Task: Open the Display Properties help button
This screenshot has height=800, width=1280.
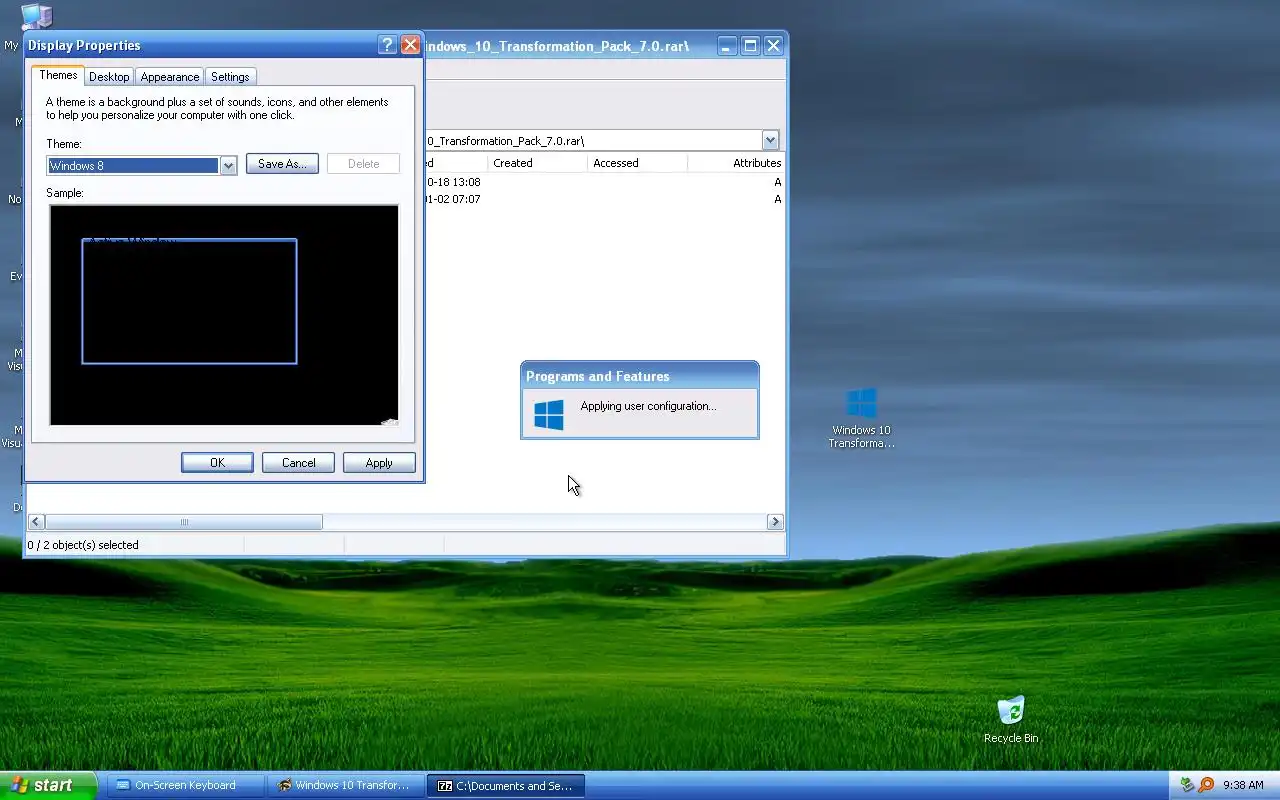Action: point(388,45)
